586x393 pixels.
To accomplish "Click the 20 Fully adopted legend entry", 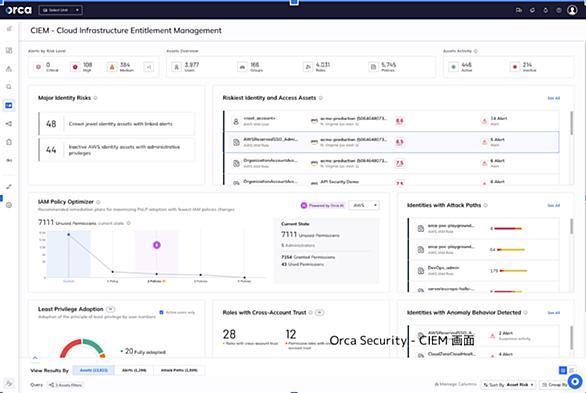I will point(143,352).
